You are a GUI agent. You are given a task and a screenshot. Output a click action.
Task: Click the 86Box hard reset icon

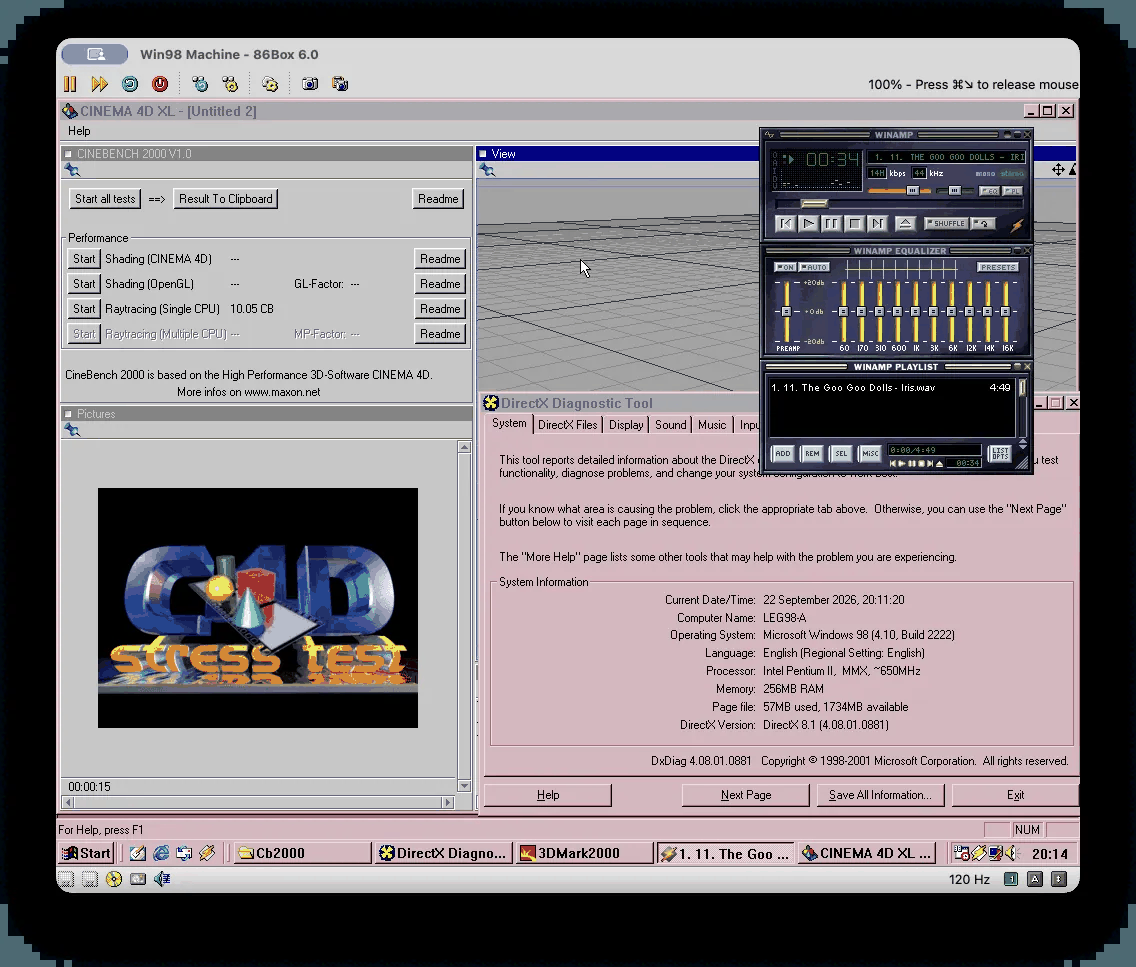tap(130, 84)
